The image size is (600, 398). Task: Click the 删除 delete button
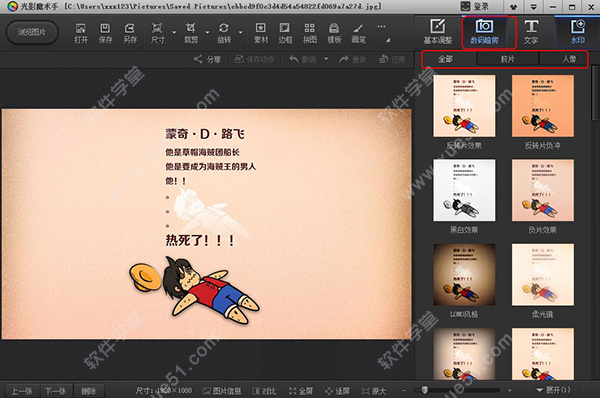tap(89, 391)
